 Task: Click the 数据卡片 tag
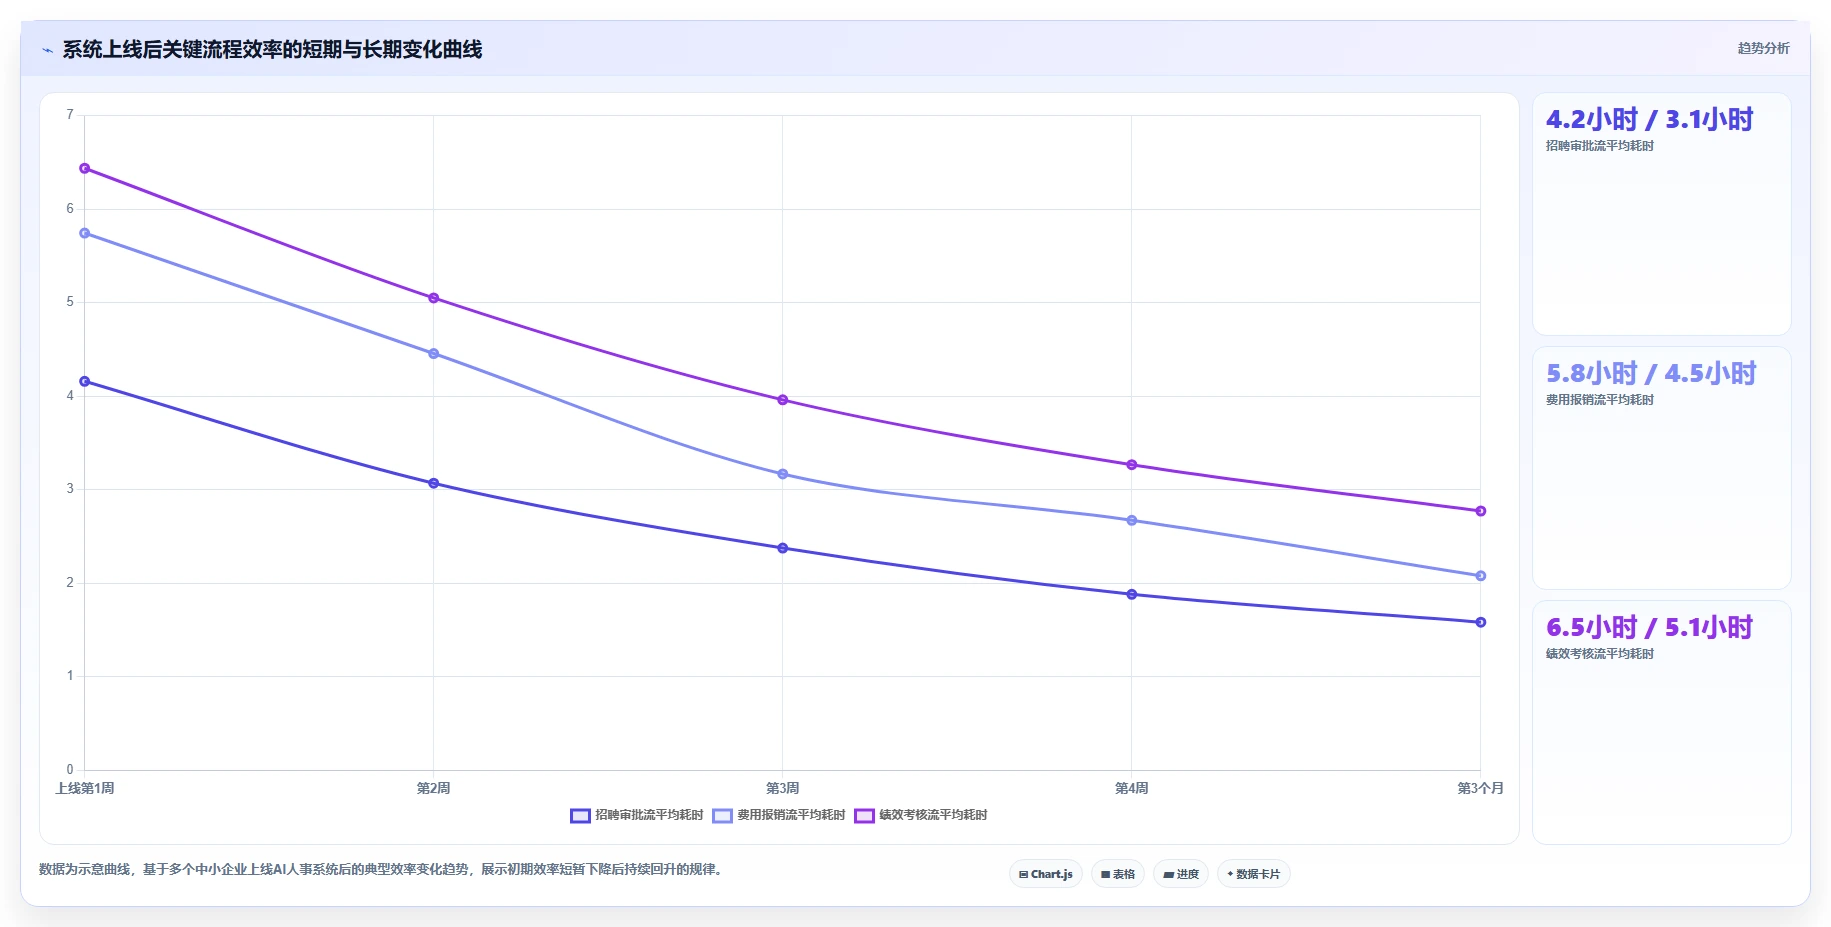pos(1254,874)
